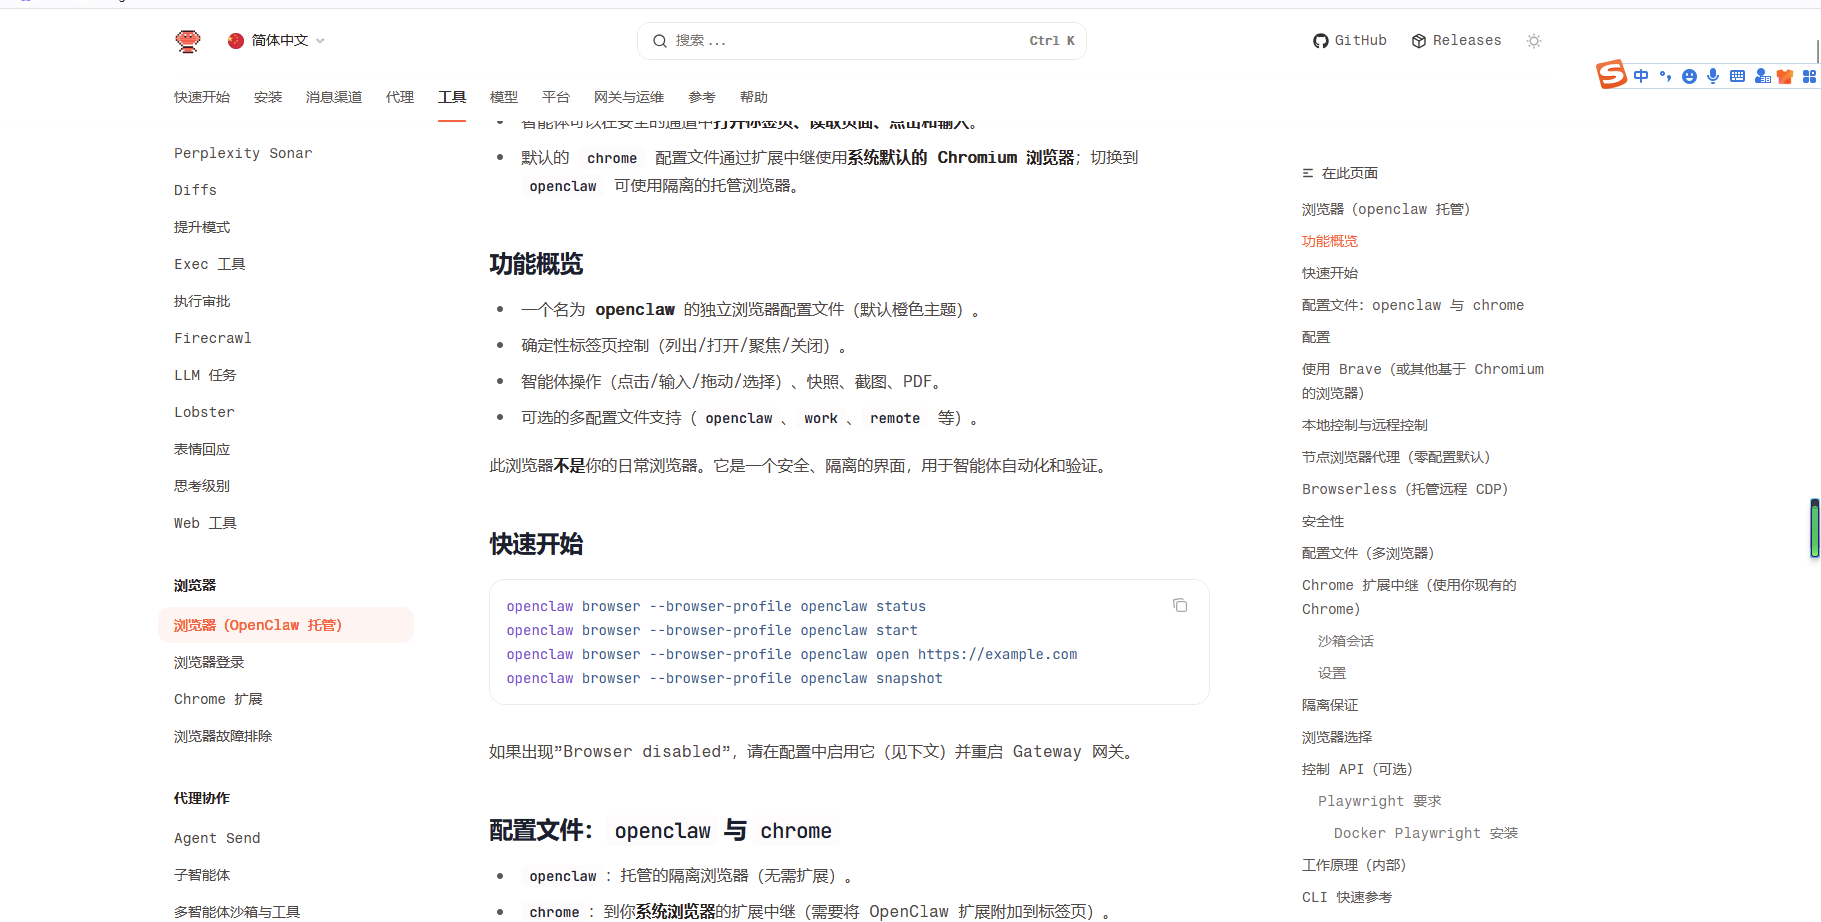
Task: Switch to 安装 top tab
Action: (x=268, y=97)
